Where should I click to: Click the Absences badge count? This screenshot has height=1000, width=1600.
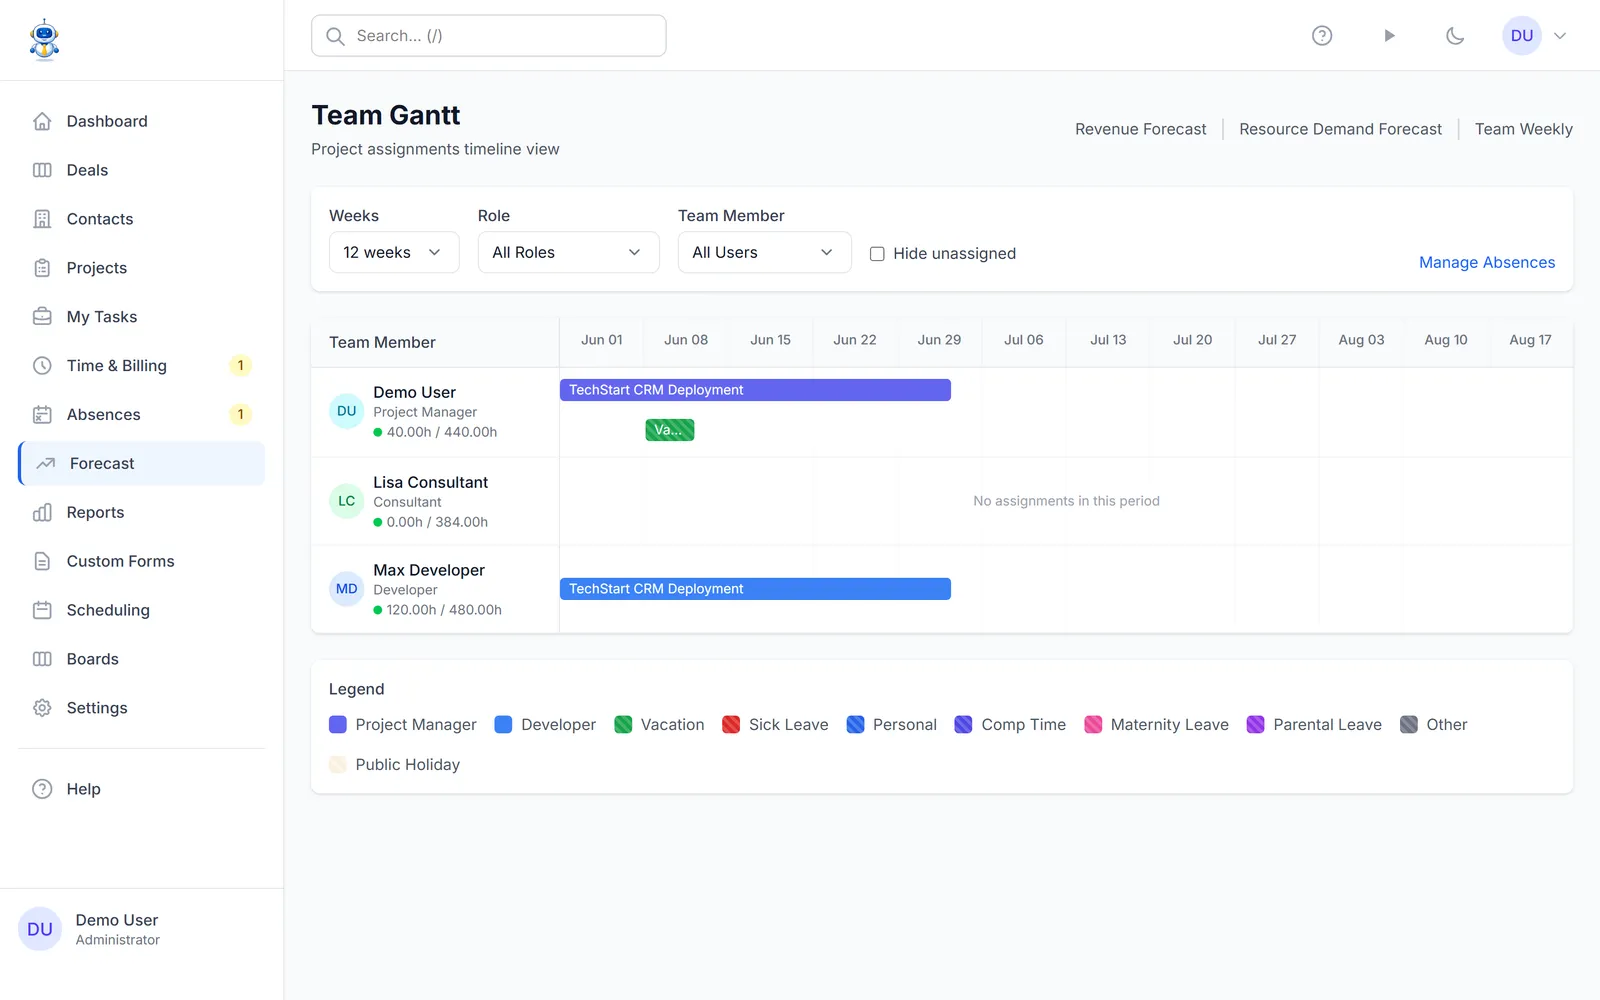(x=240, y=415)
